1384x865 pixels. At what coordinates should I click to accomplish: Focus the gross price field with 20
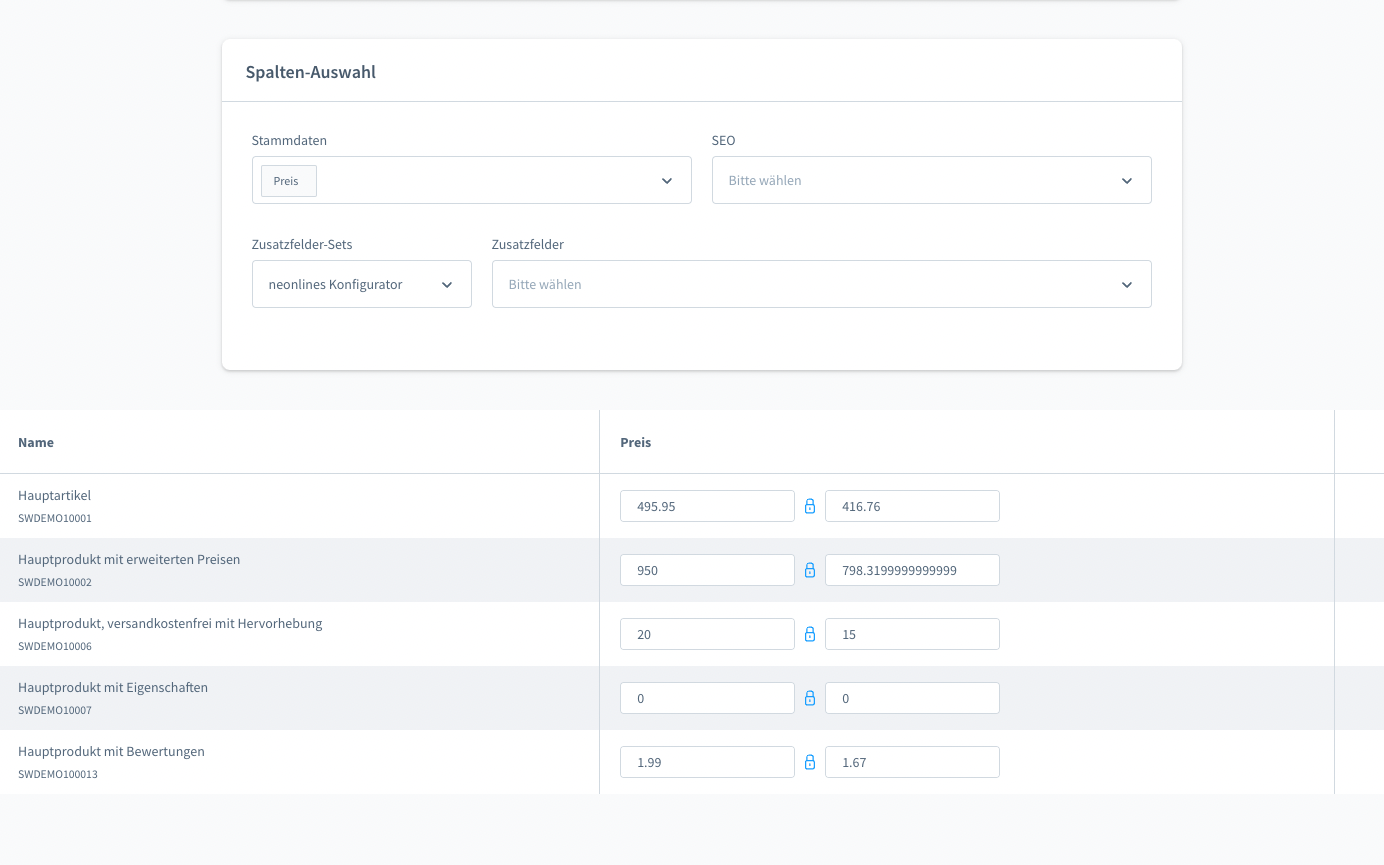(x=707, y=634)
